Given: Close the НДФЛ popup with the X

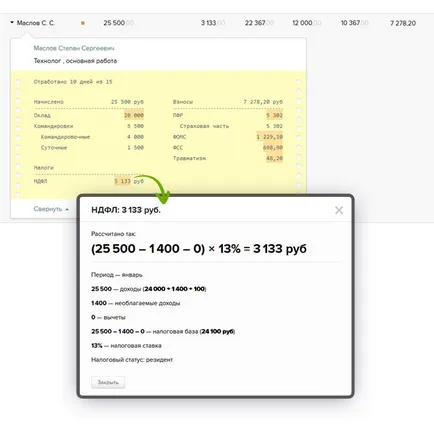Looking at the screenshot, I should 339,210.
